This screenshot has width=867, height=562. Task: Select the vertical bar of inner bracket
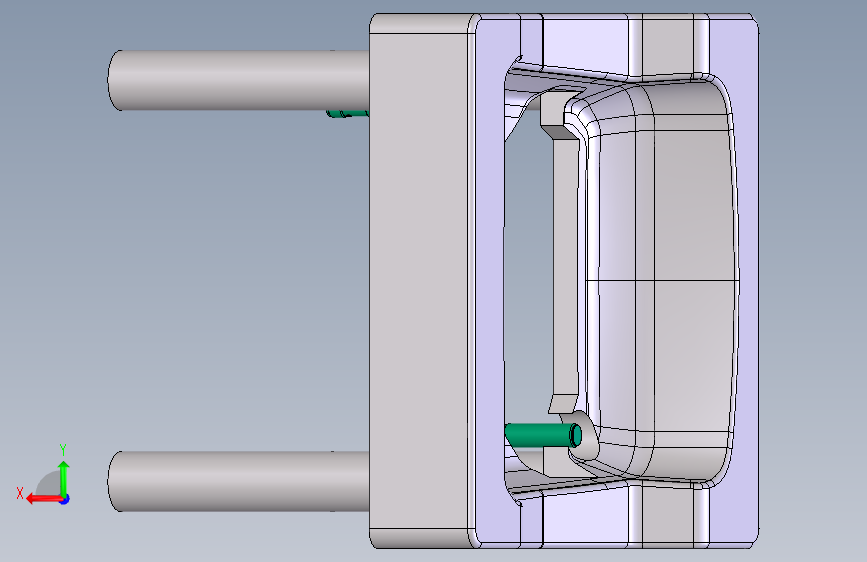point(566,266)
